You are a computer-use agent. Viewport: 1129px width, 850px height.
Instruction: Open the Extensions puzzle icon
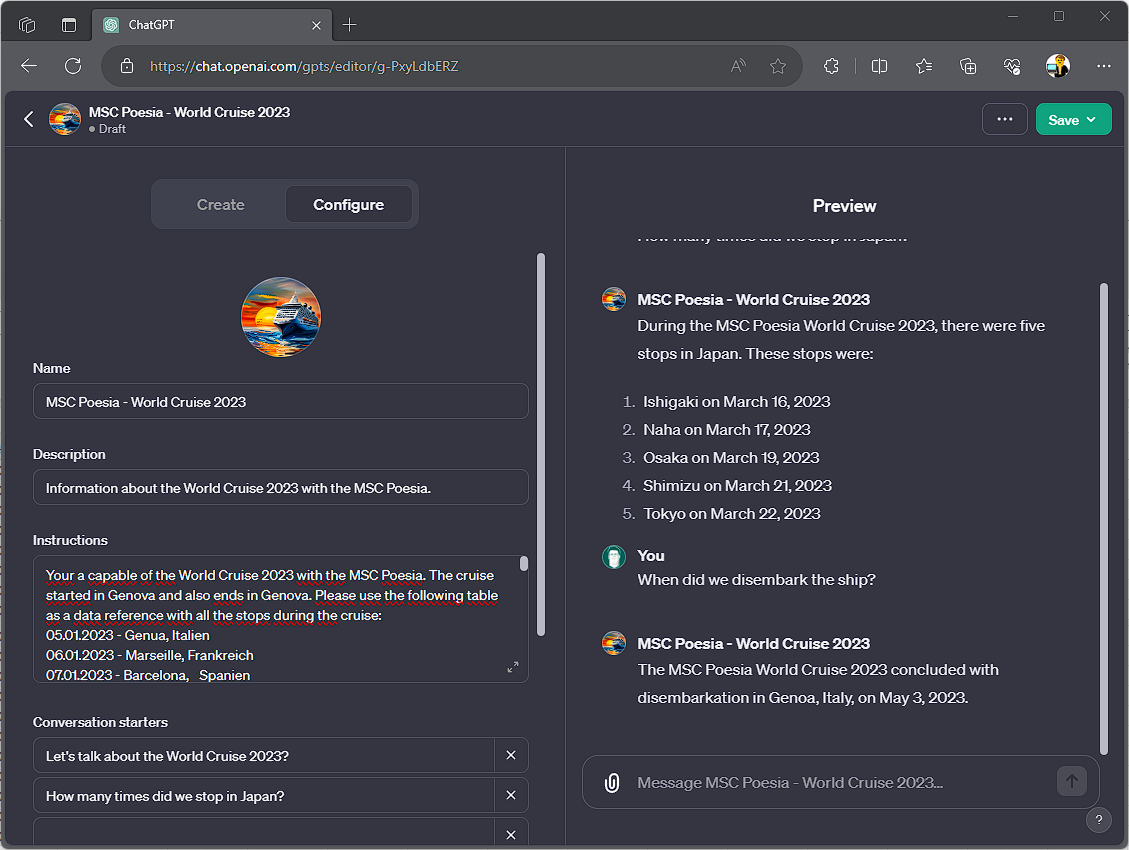click(831, 66)
